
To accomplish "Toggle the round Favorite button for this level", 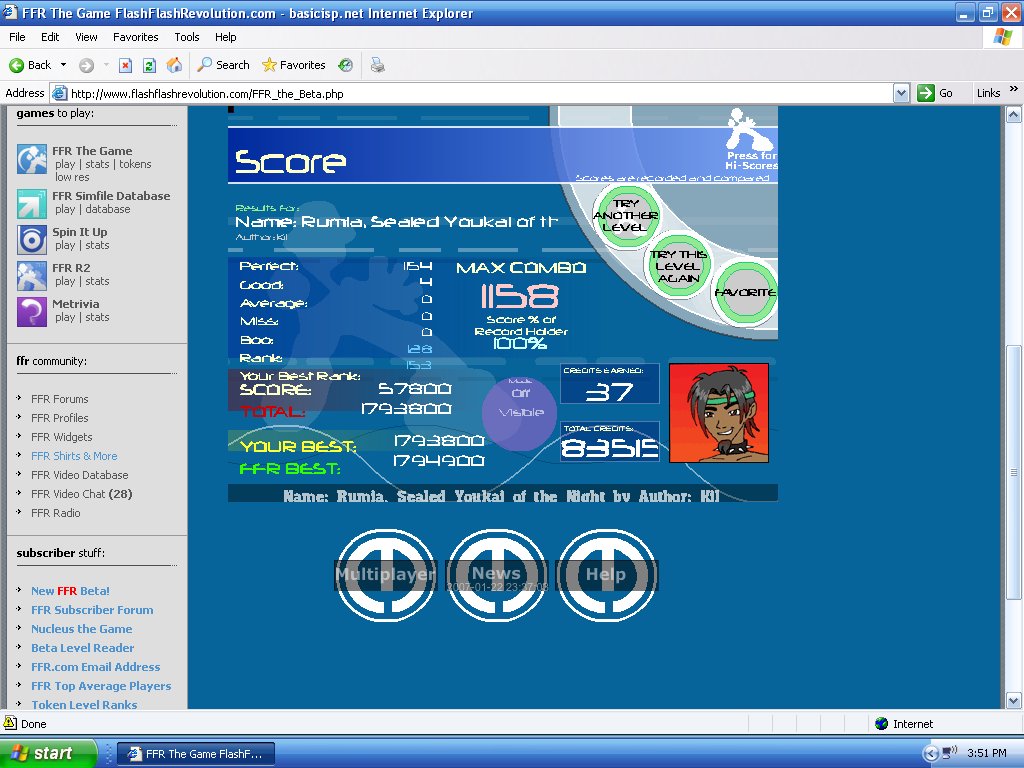I will pos(744,293).
